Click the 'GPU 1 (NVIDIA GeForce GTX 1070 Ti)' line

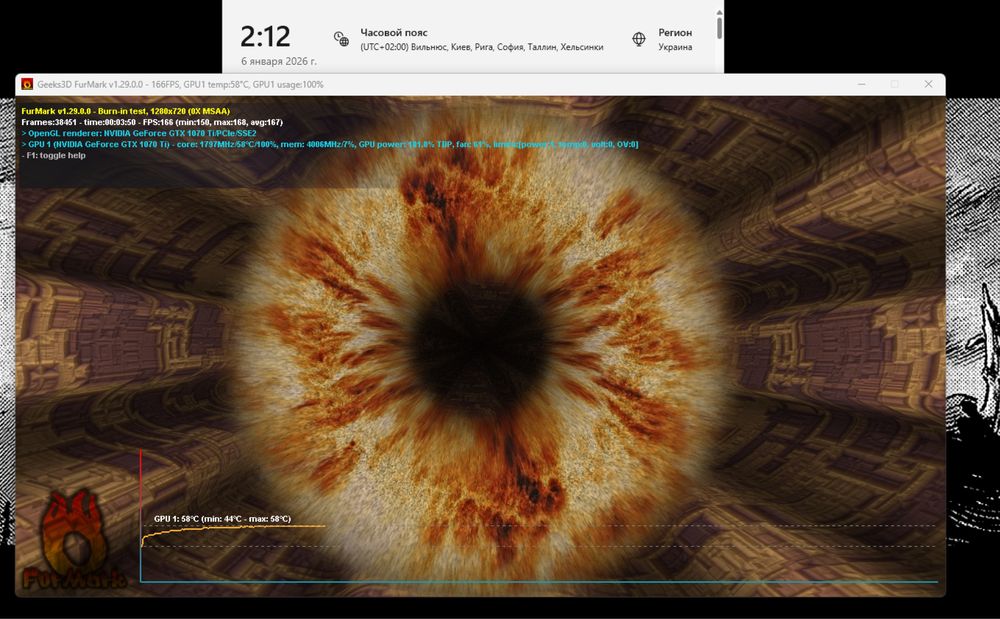pyautogui.click(x=330, y=144)
